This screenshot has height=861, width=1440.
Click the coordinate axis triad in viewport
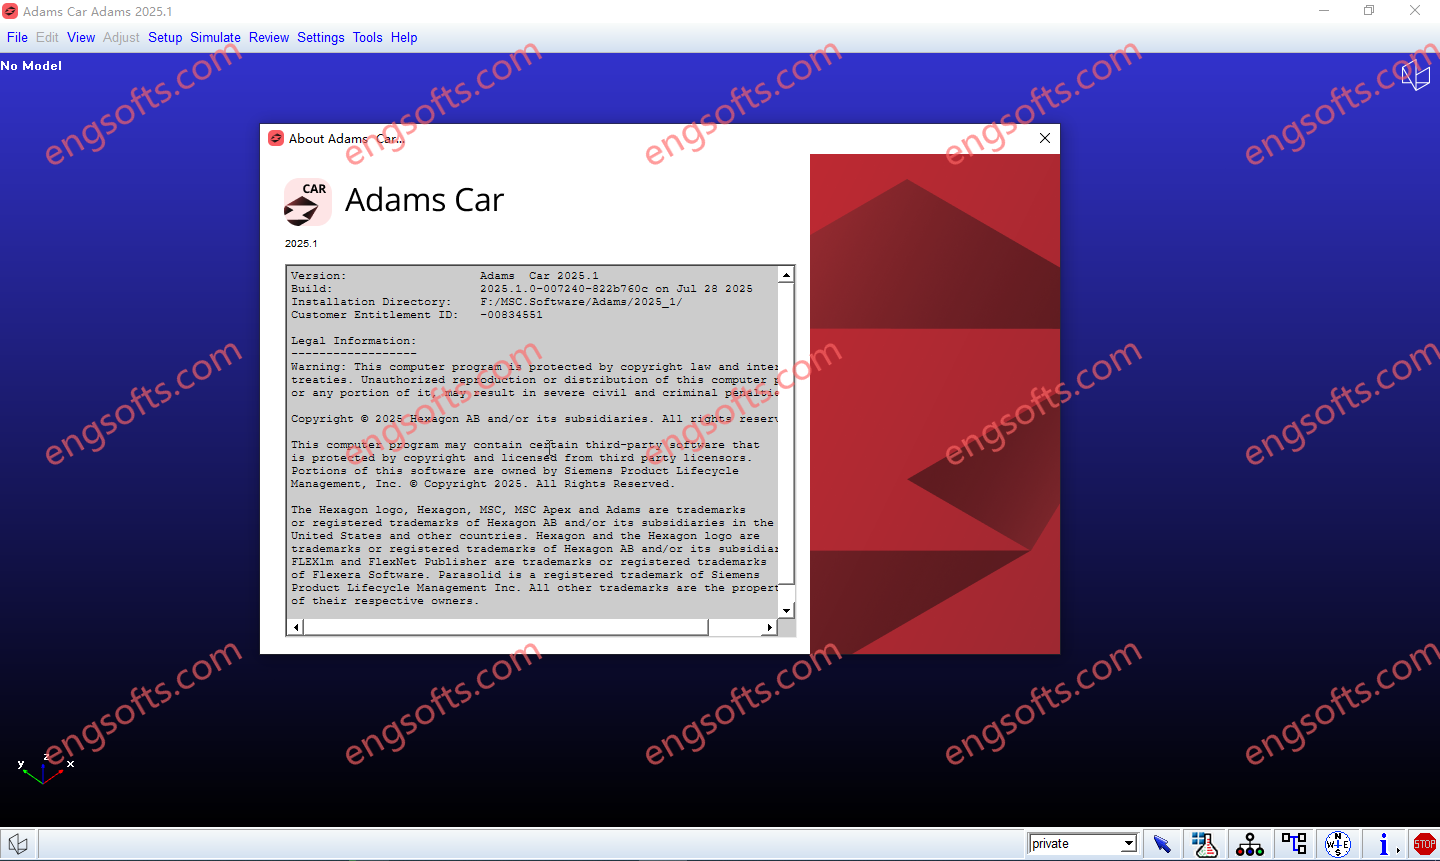tap(45, 768)
